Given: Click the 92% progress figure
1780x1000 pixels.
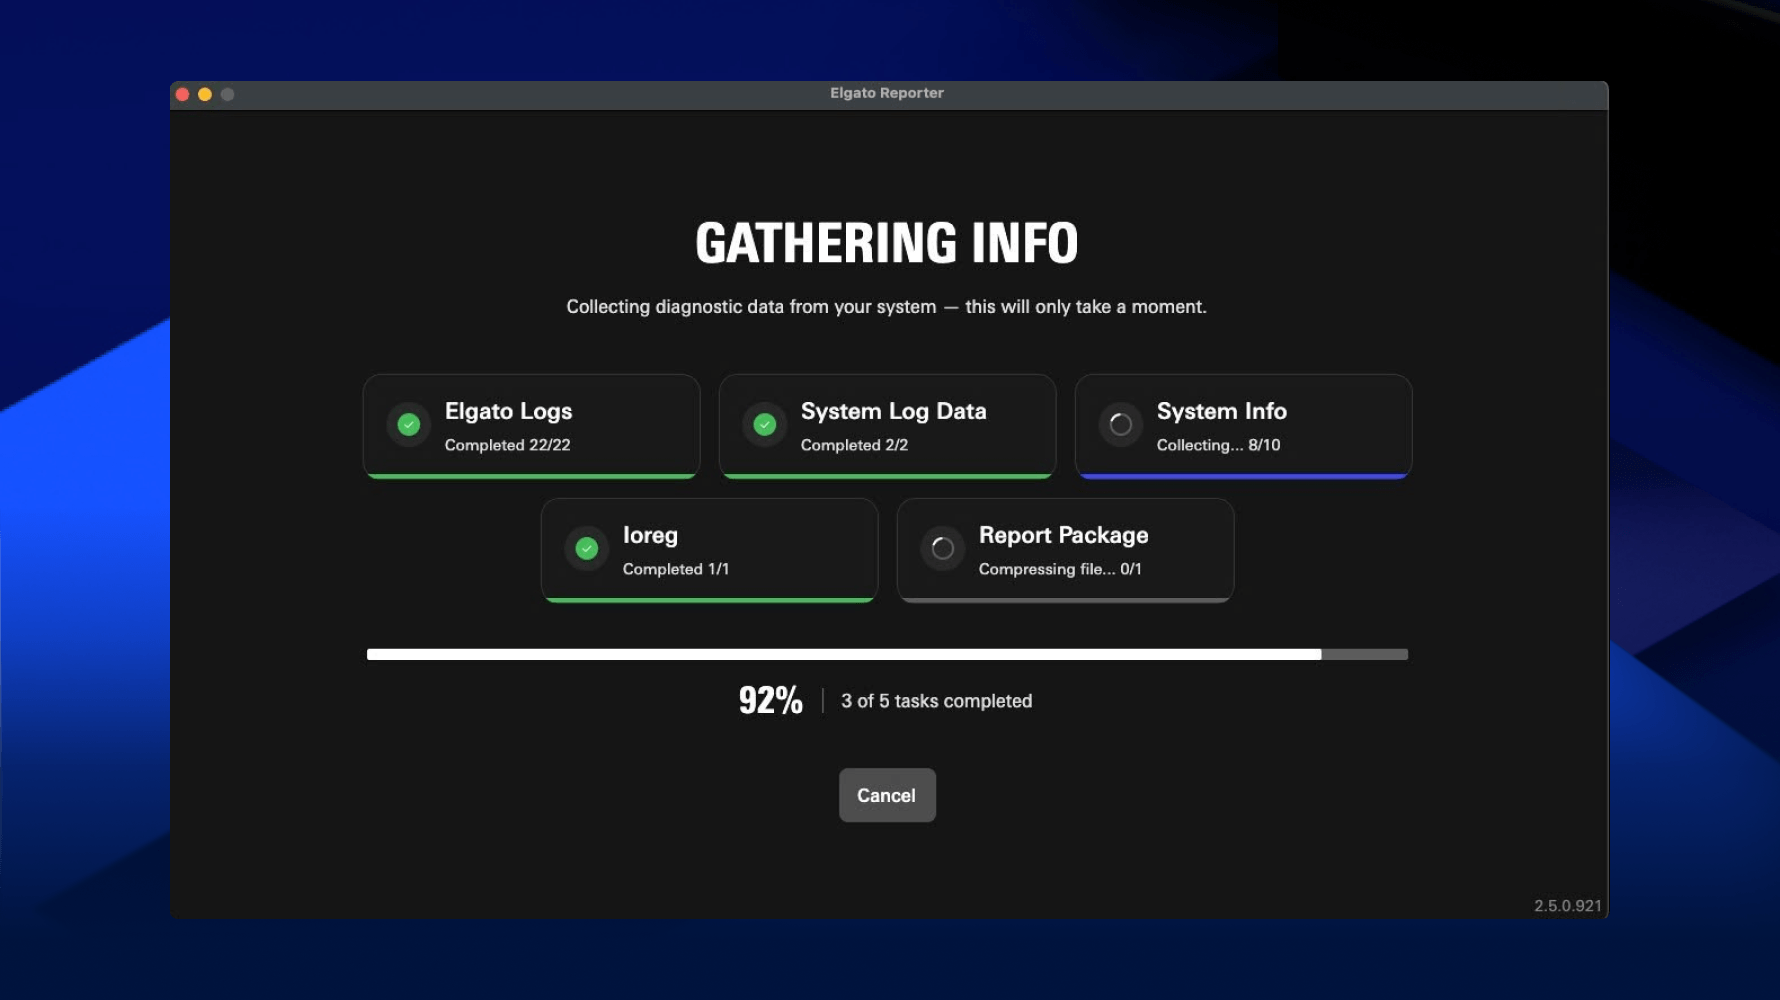Looking at the screenshot, I should click(x=770, y=700).
